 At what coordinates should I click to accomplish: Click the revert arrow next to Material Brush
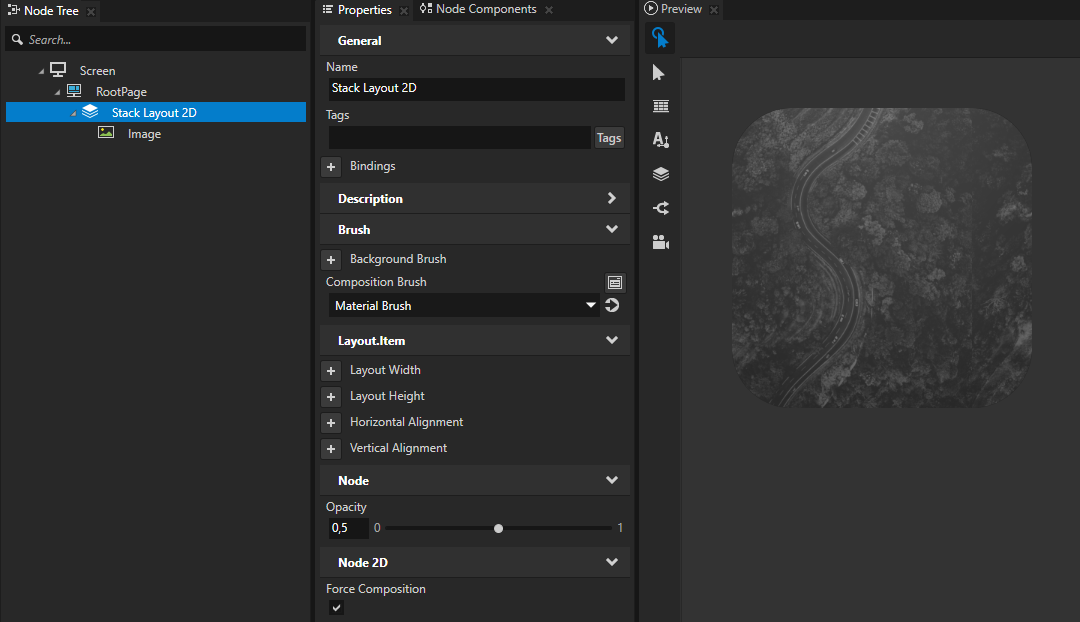(611, 305)
